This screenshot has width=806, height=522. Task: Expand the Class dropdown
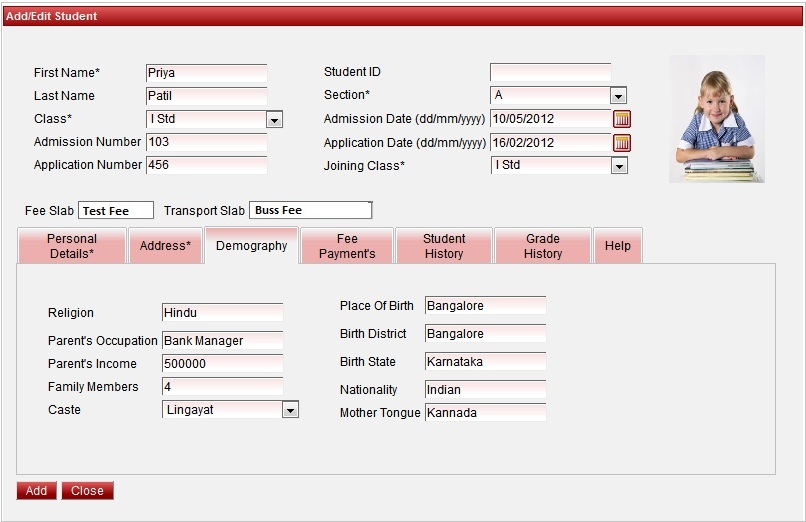[275, 120]
